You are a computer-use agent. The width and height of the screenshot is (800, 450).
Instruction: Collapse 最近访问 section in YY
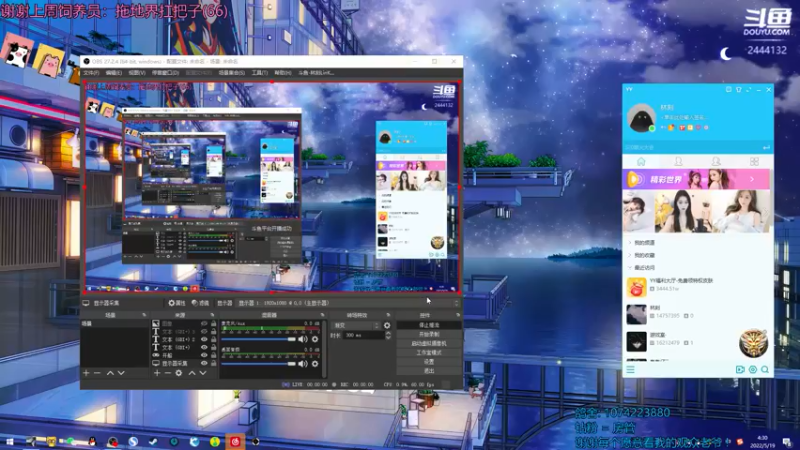coord(644,267)
